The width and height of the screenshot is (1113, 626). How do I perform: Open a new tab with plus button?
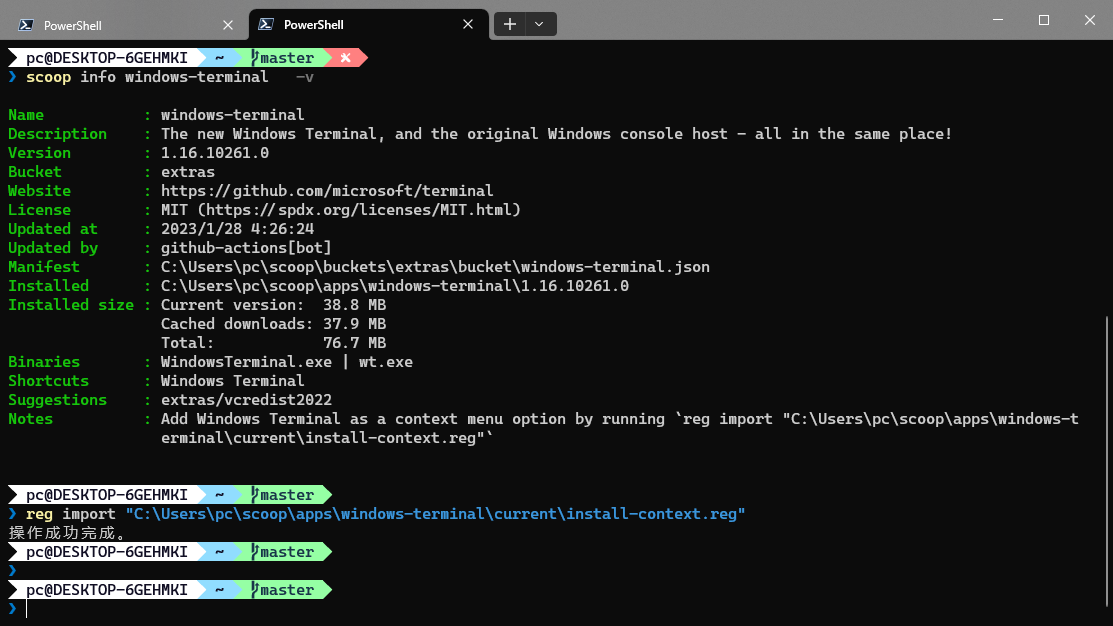pos(510,24)
